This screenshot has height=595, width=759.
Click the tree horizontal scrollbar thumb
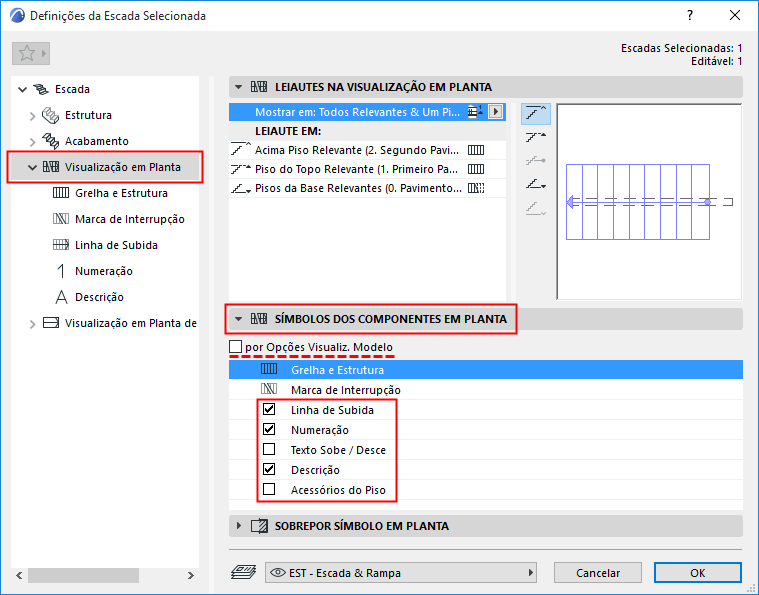[83, 575]
